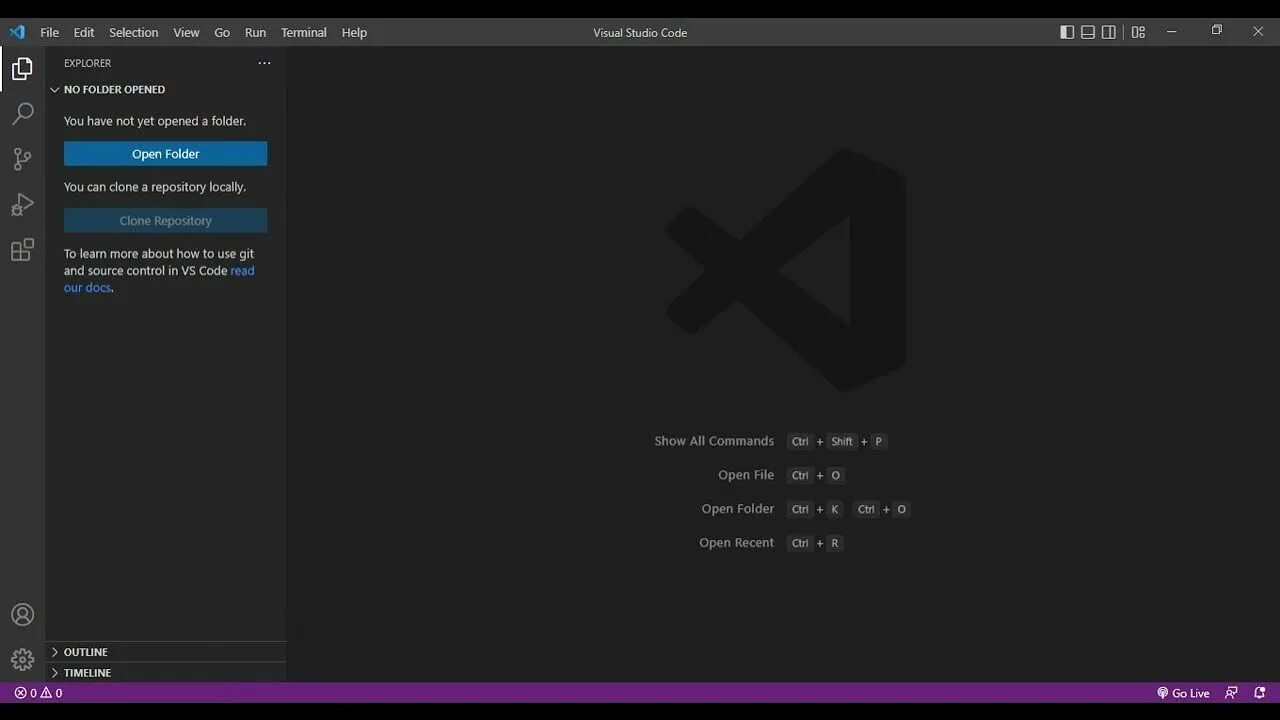Click the warnings count in status bar
This screenshot has width=1280, height=720.
coord(51,693)
